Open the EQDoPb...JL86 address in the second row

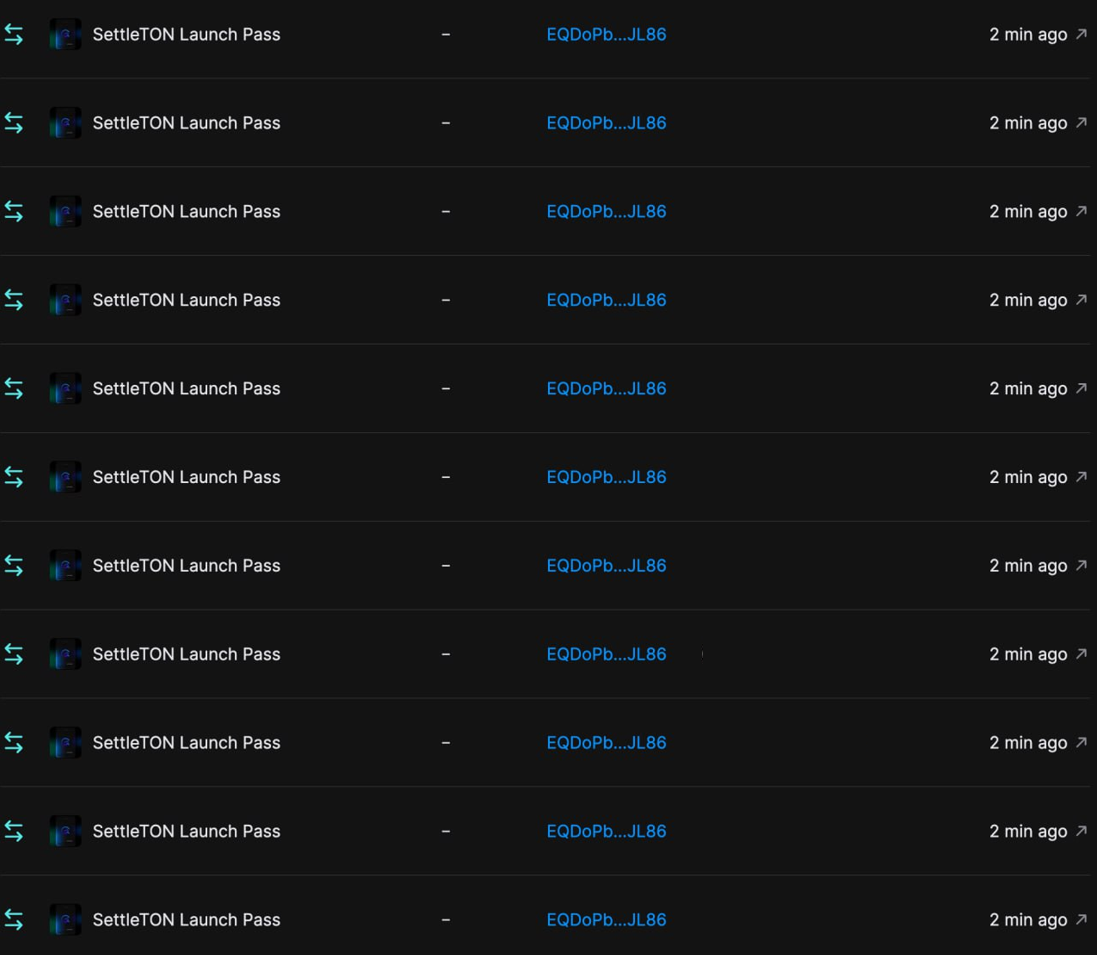point(606,123)
